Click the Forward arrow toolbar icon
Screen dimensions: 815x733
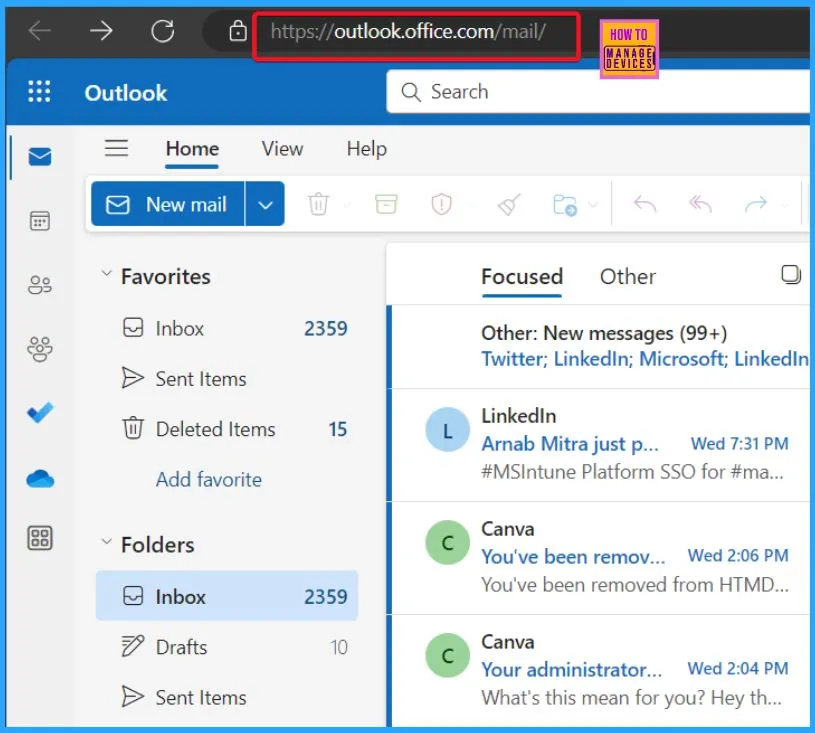756,204
